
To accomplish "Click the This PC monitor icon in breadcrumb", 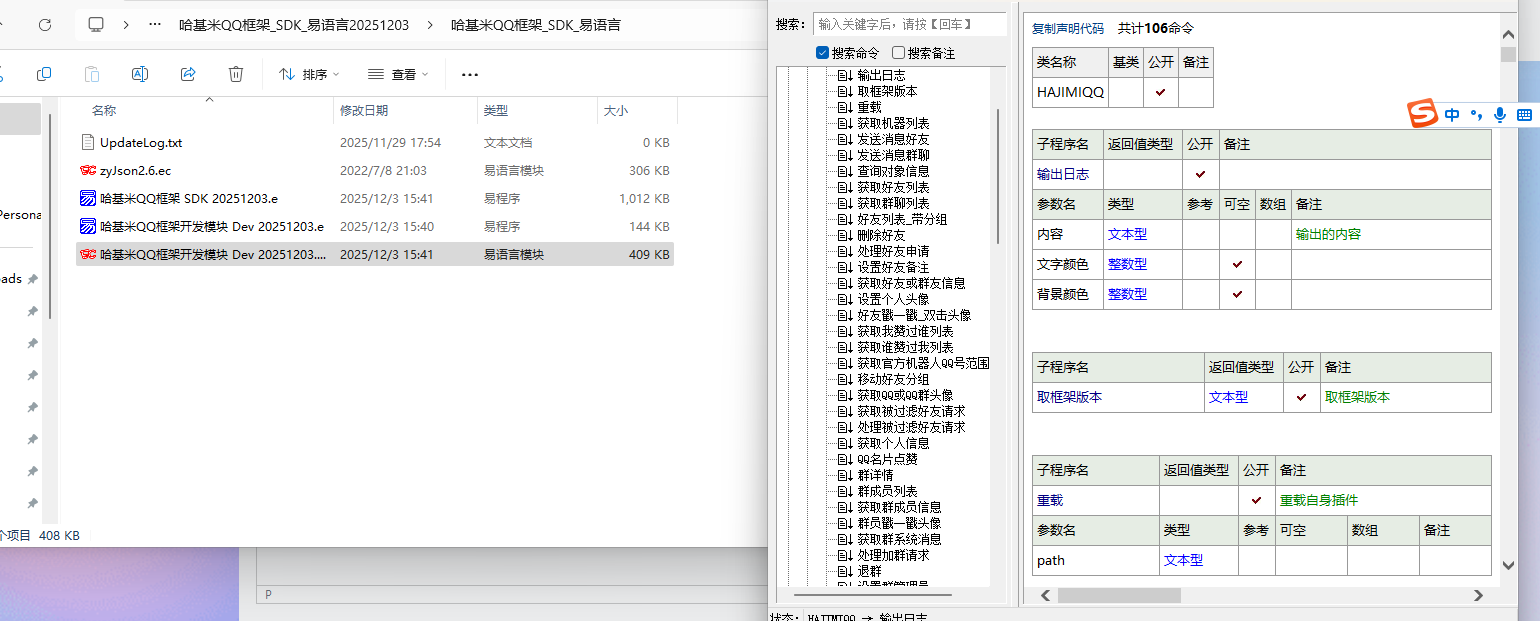I will pos(96,25).
